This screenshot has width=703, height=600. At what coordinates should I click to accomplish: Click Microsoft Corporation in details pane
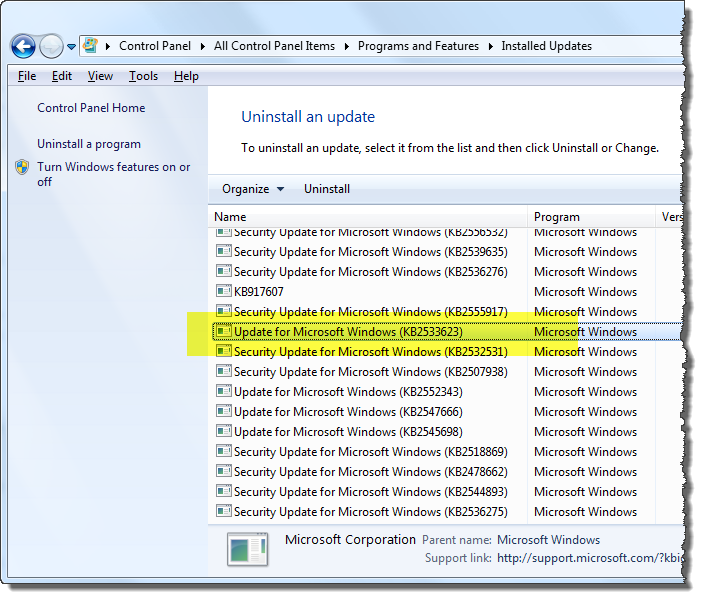click(350, 539)
